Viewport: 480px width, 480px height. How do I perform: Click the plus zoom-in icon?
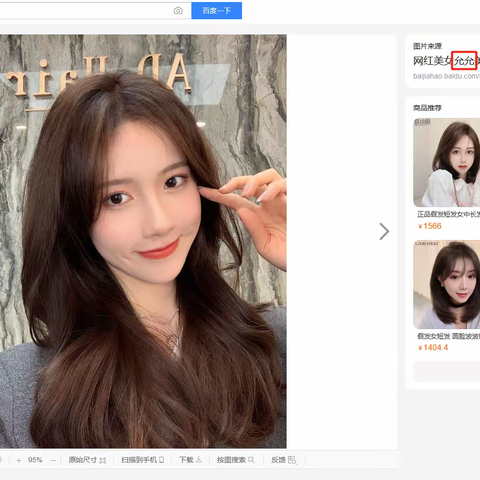click(x=19, y=460)
